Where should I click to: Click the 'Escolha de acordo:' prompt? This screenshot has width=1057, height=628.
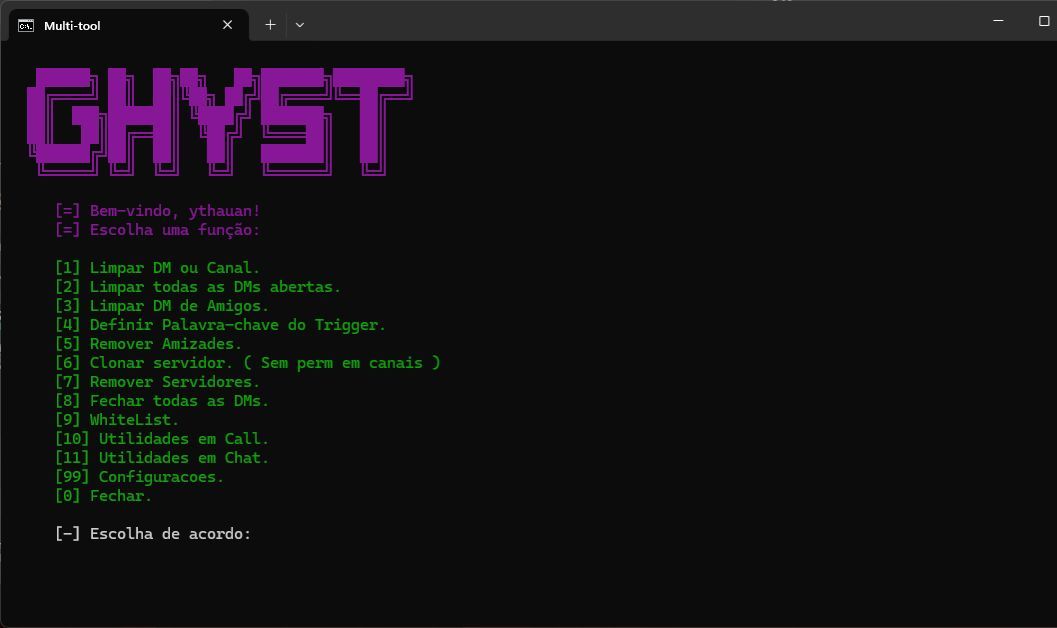[x=153, y=534]
